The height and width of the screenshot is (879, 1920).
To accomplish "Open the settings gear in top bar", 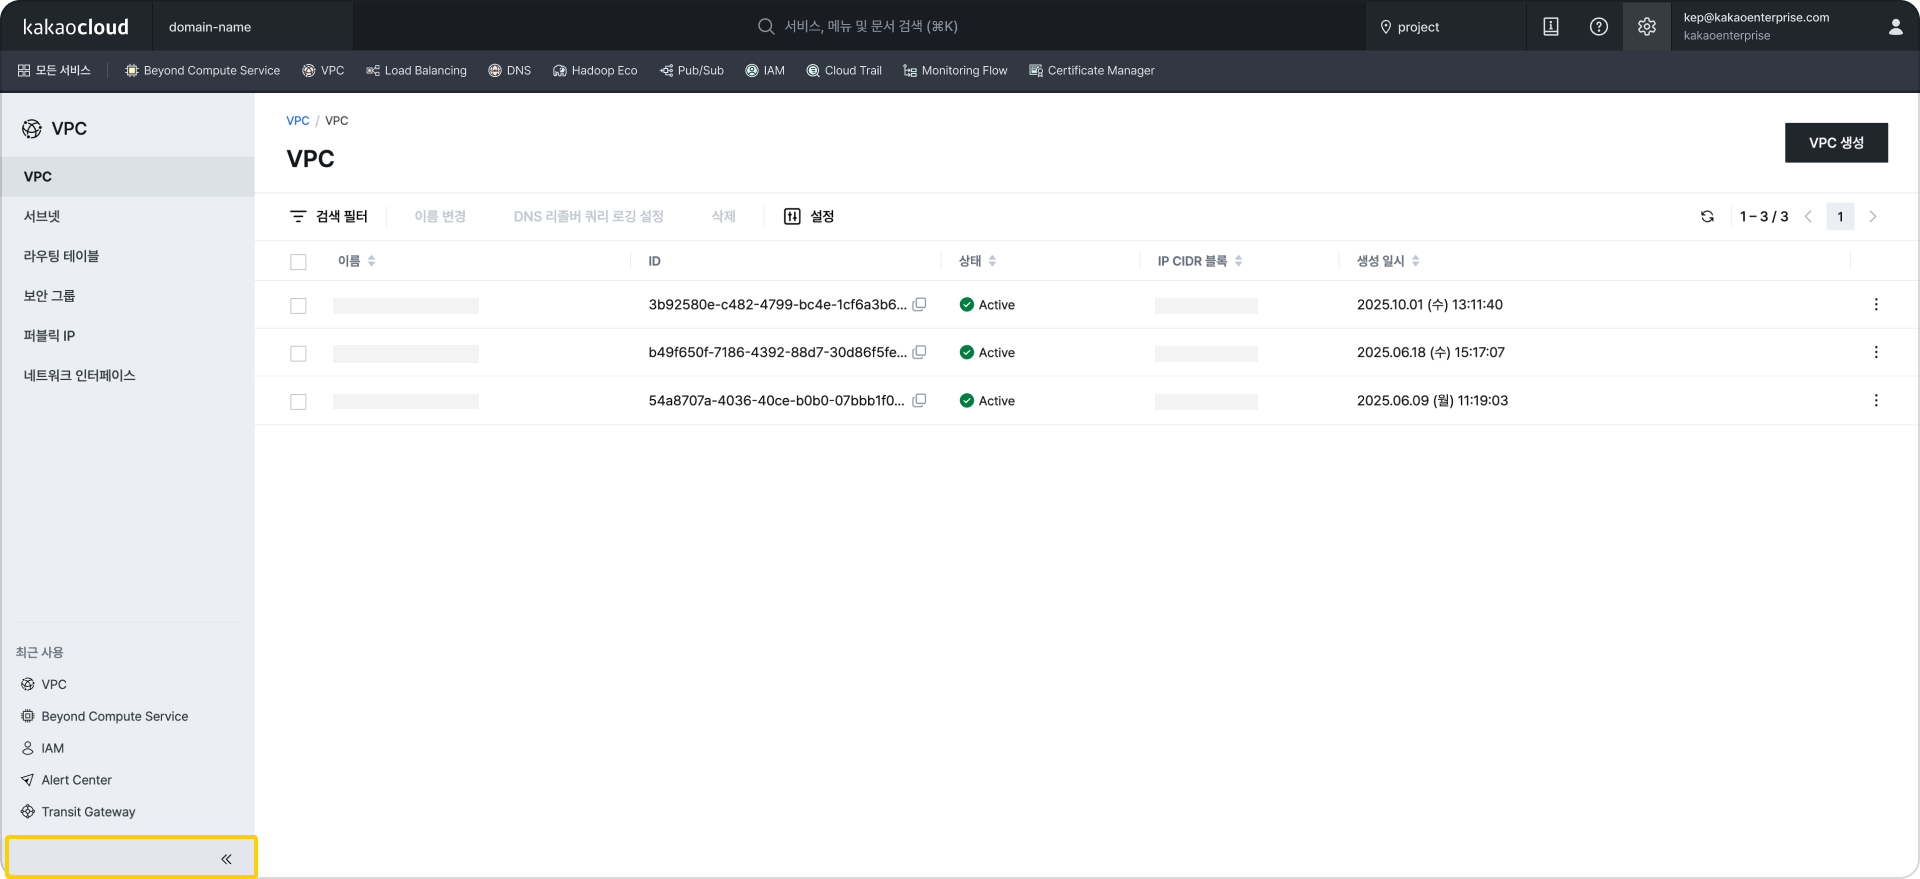I will (1646, 27).
